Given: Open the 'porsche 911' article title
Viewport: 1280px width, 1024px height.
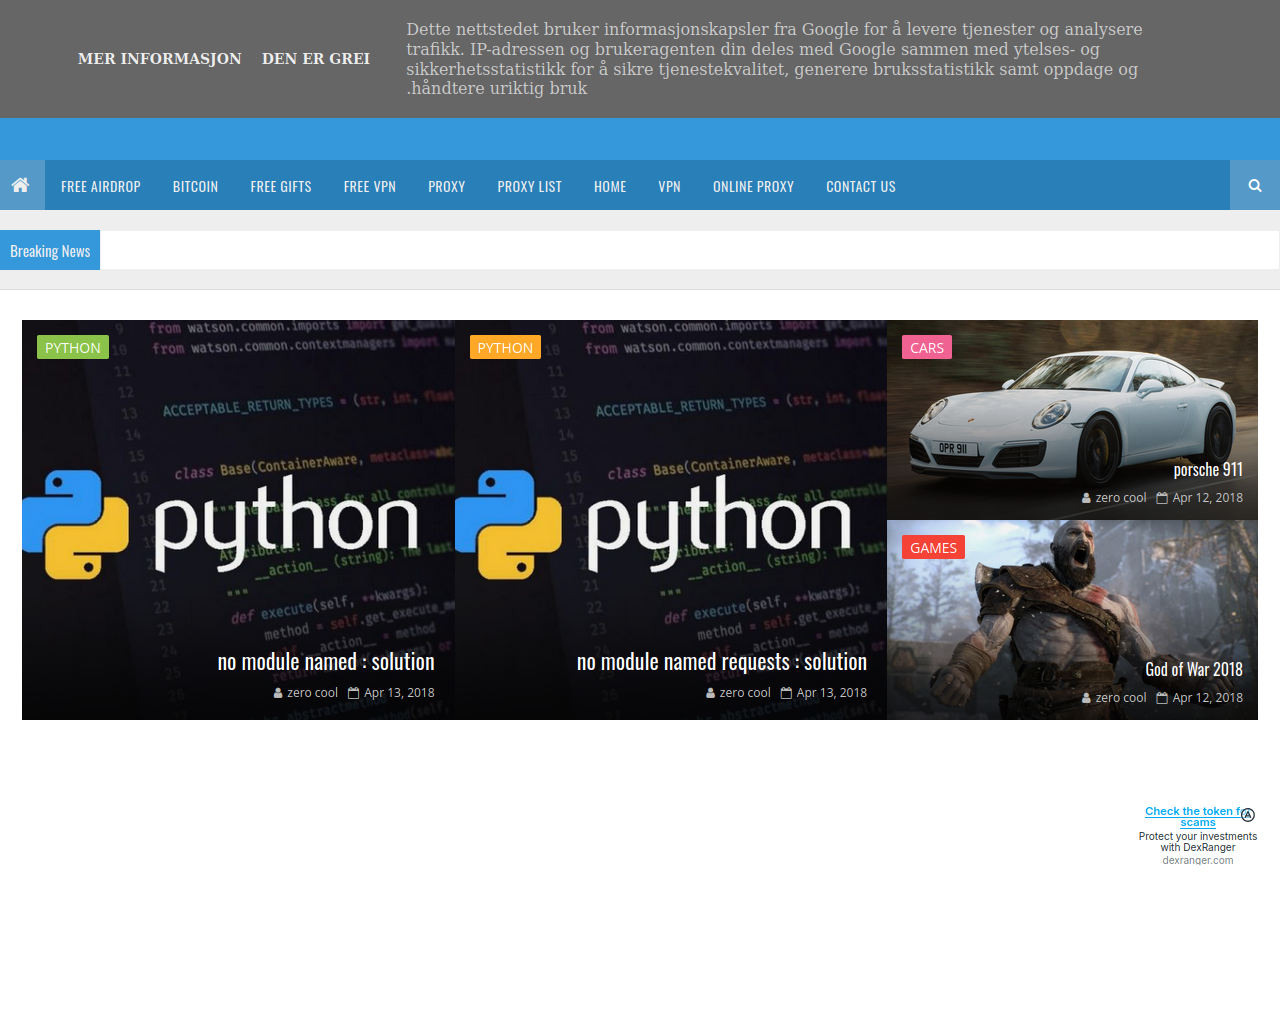Looking at the screenshot, I should pyautogui.click(x=1208, y=470).
